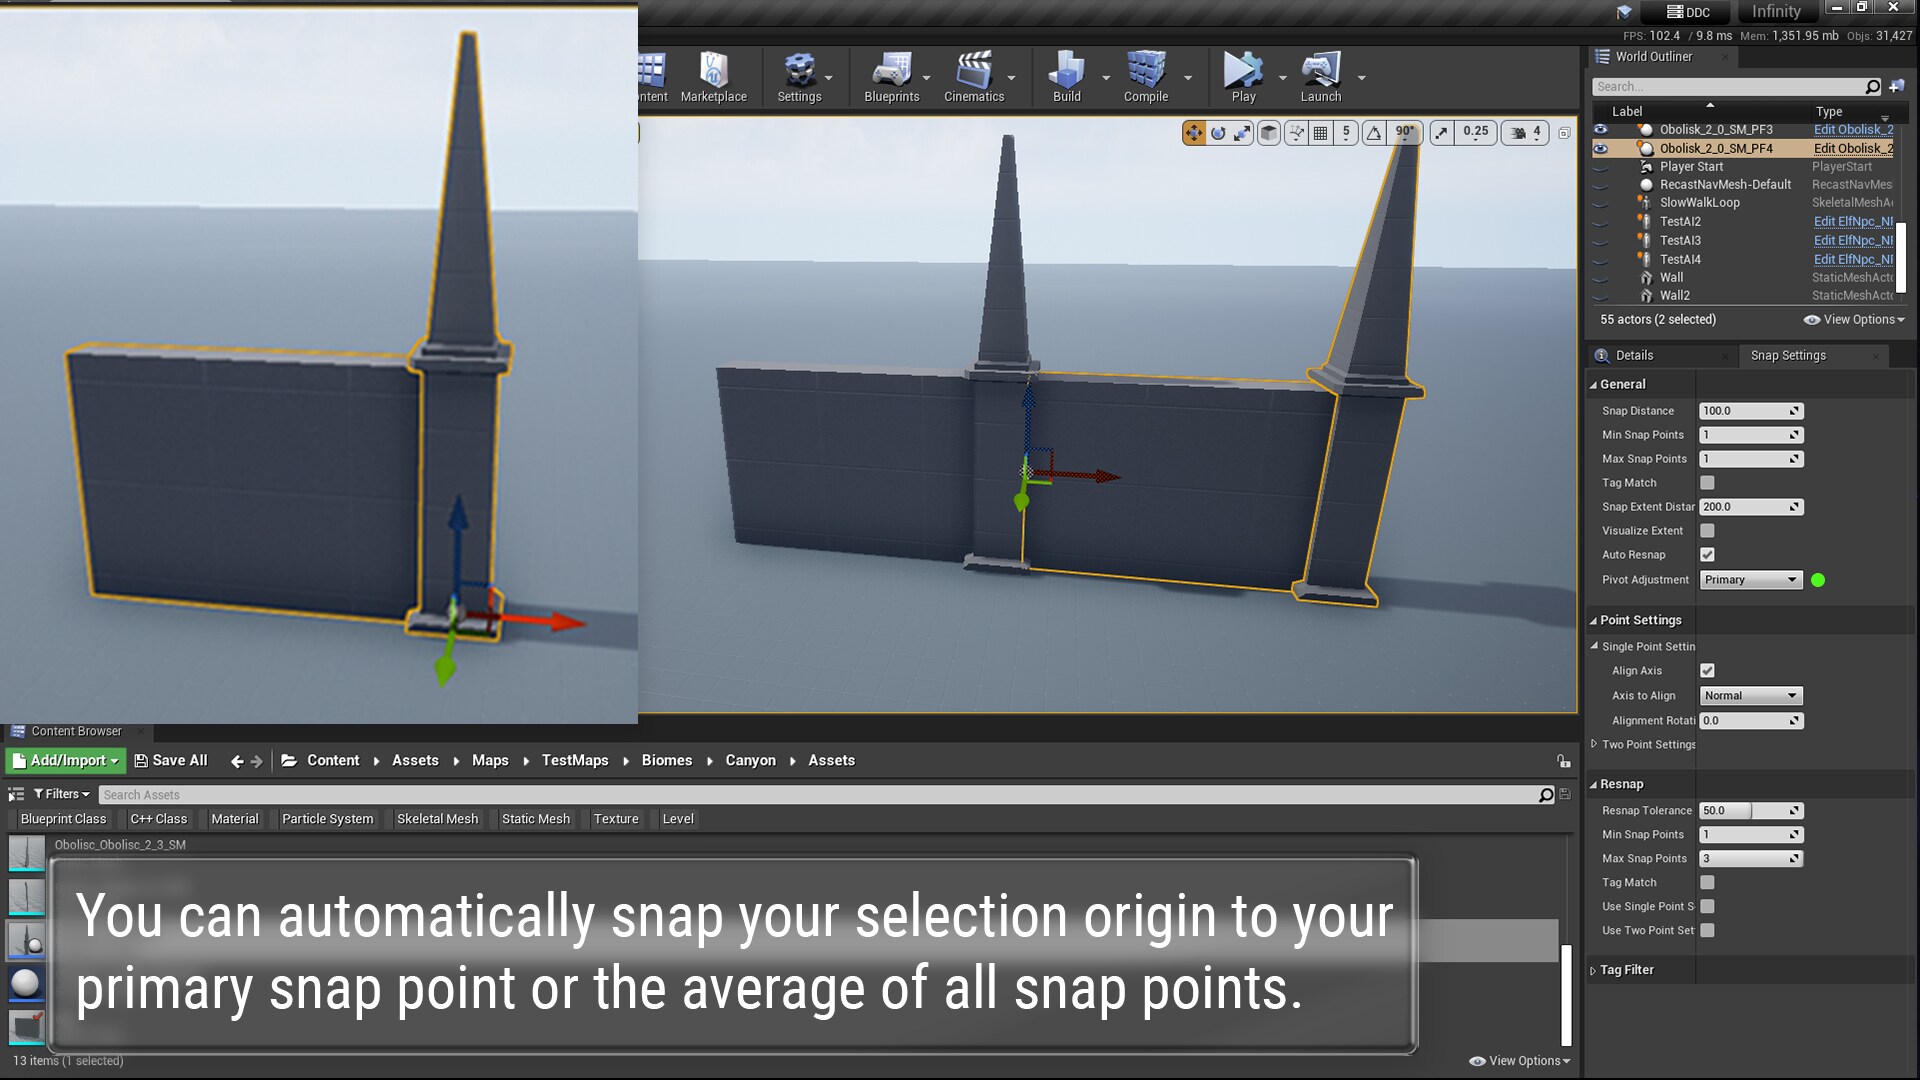Image resolution: width=1920 pixels, height=1080 pixels.
Task: Open Edit ElfNpc link for TestAI2
Action: pos(1852,221)
